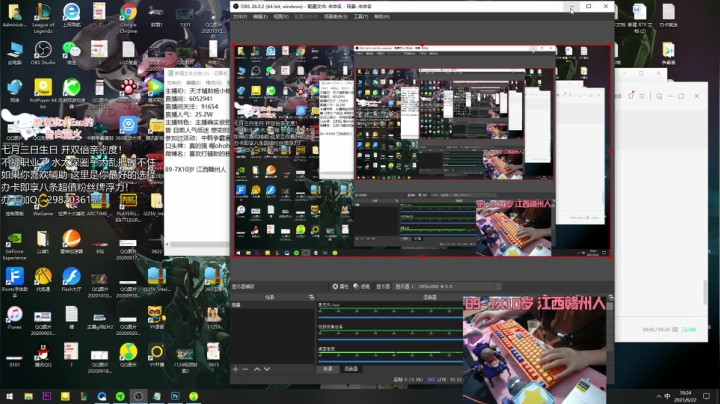This screenshot has height=404, width=720.
Task: Open the QQ音乐 desktop shortcut
Action: (x=128, y=356)
